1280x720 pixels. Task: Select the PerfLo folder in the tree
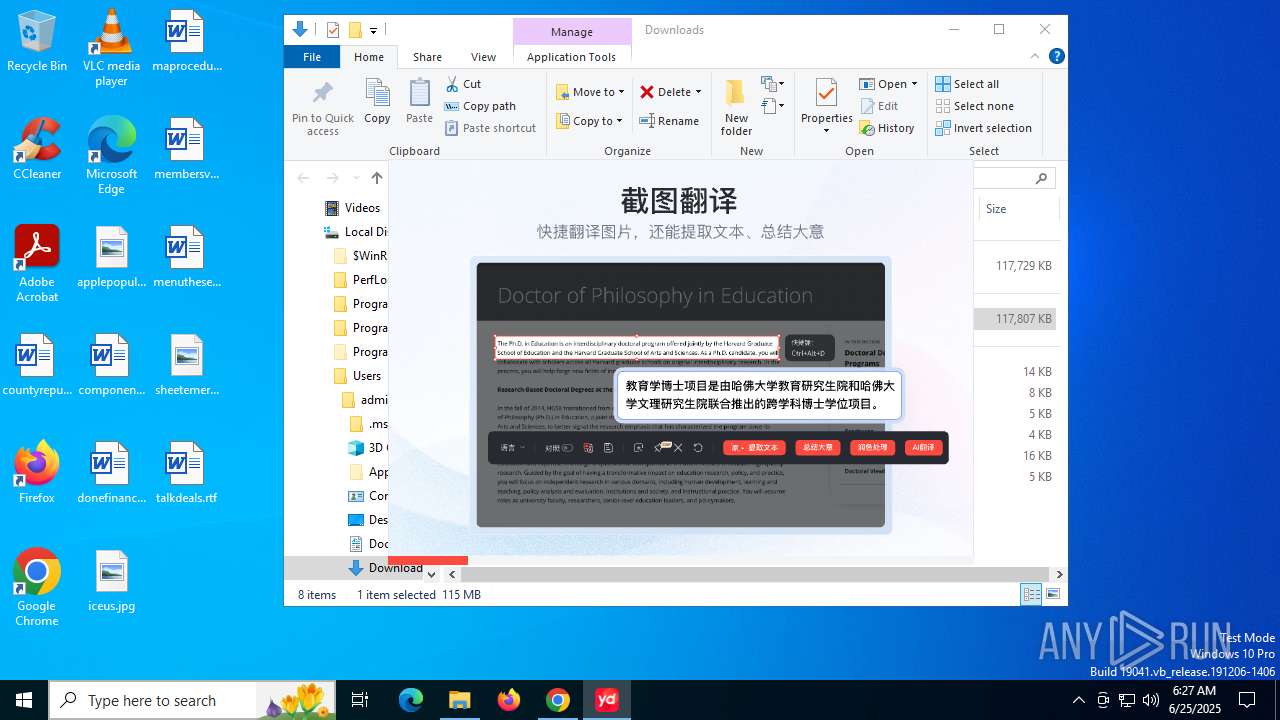point(360,280)
